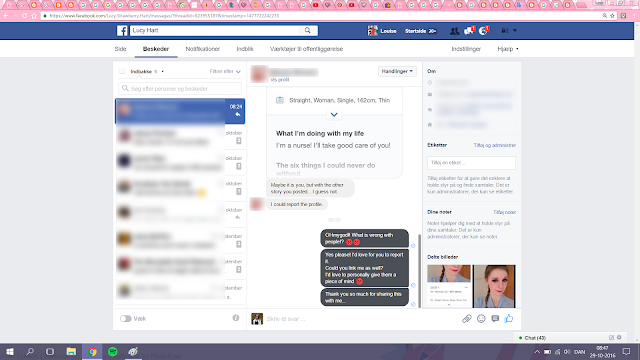The image size is (640, 360).
Task: Expand the profile card chevron
Action: pos(334,115)
